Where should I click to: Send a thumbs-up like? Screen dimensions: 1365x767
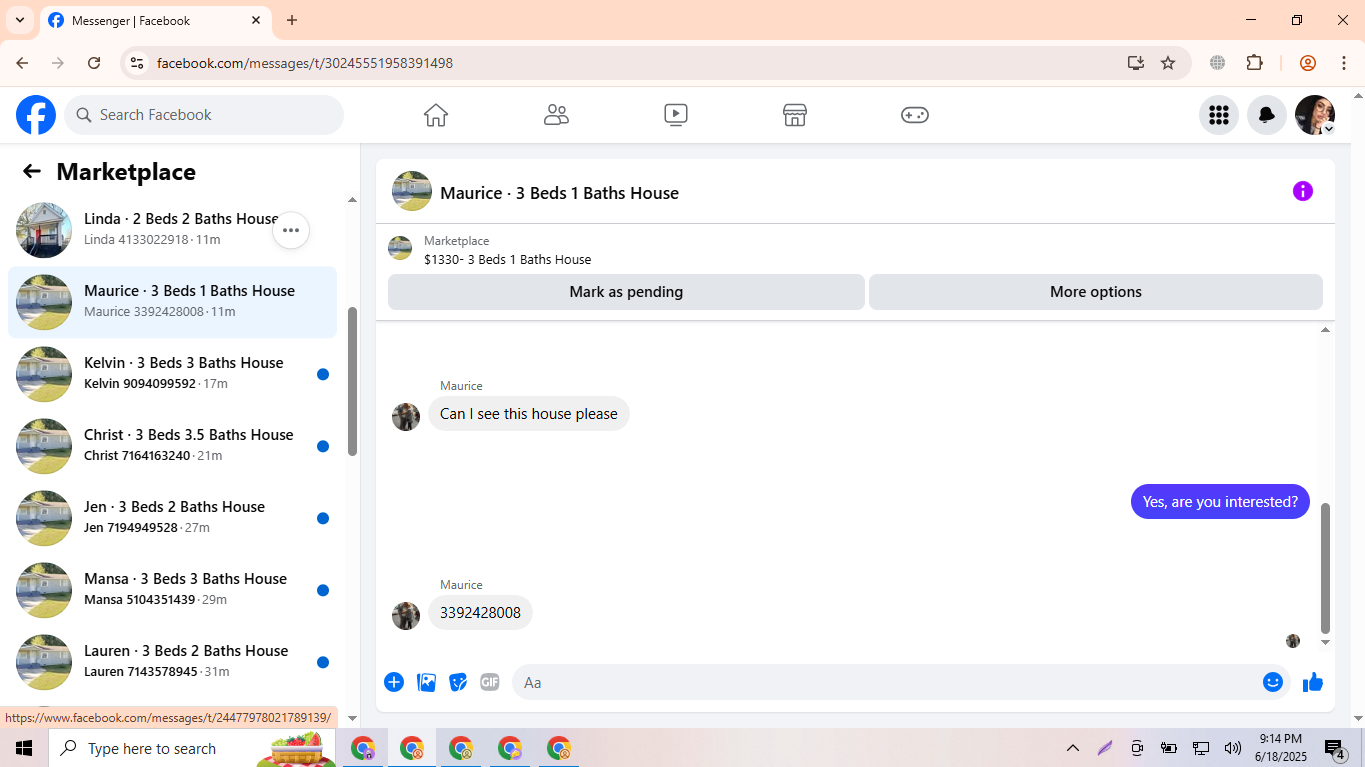tap(1313, 682)
